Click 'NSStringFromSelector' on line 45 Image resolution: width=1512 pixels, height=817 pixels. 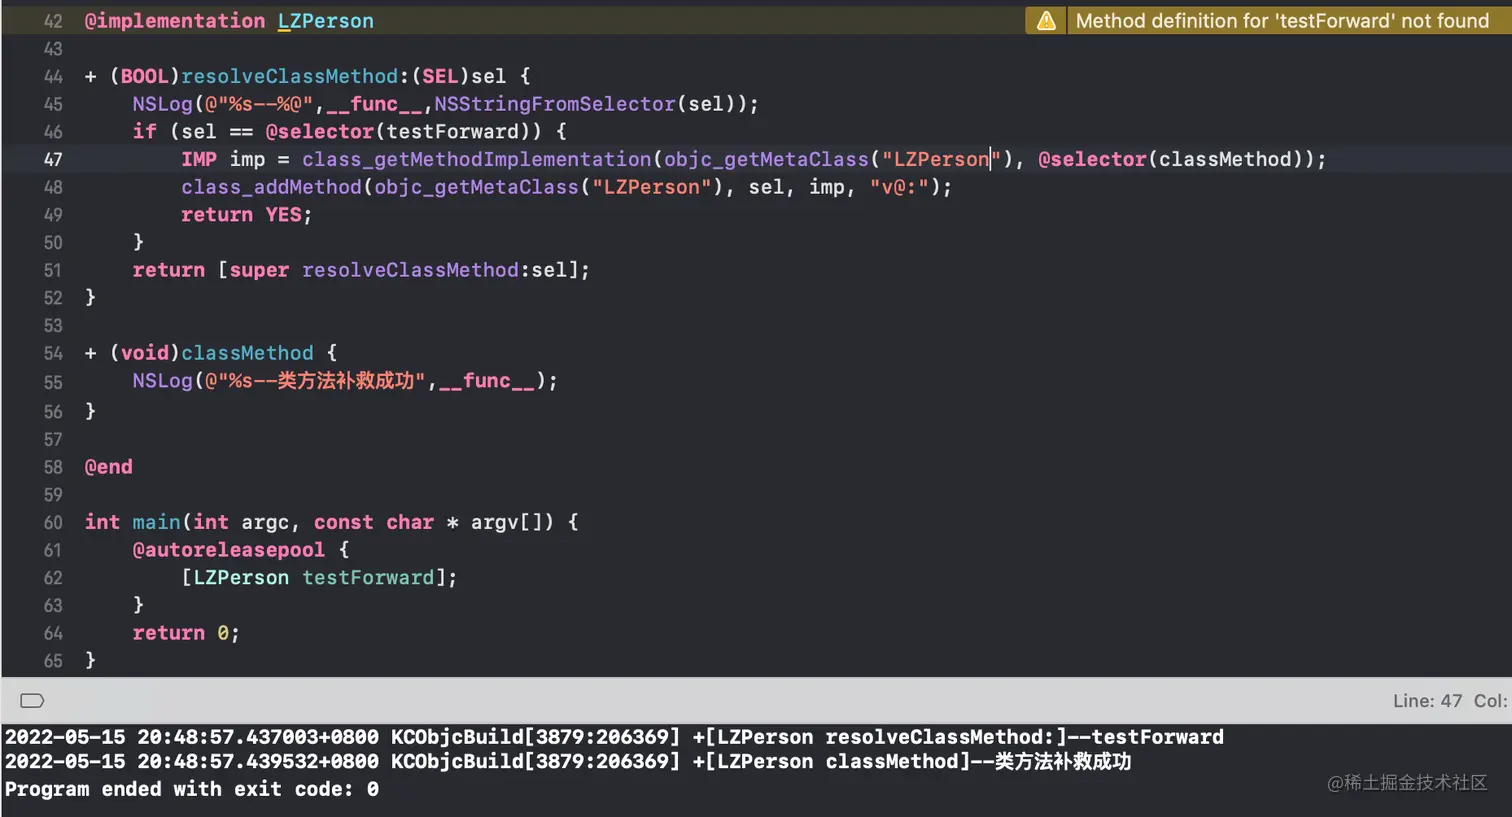555,104
